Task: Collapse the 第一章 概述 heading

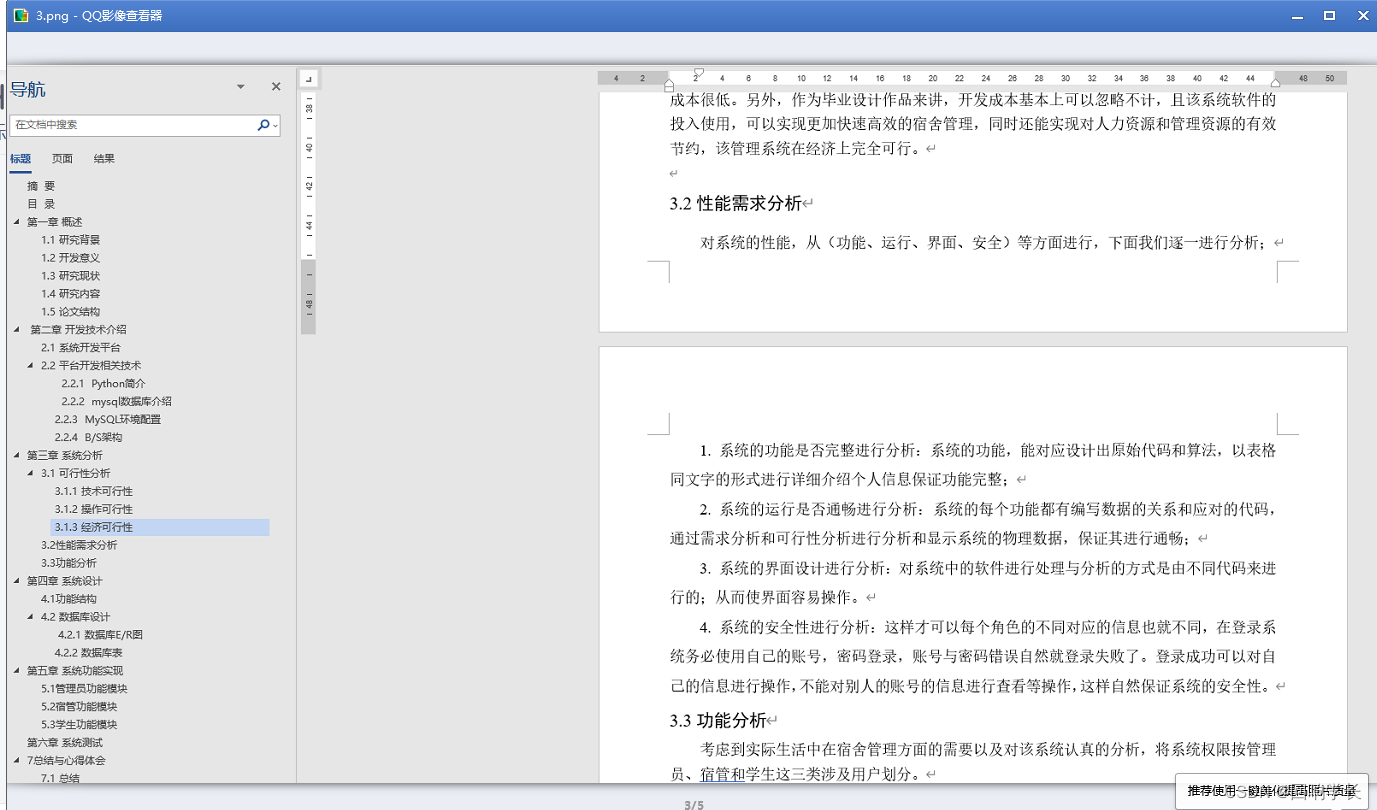Action: (17, 222)
